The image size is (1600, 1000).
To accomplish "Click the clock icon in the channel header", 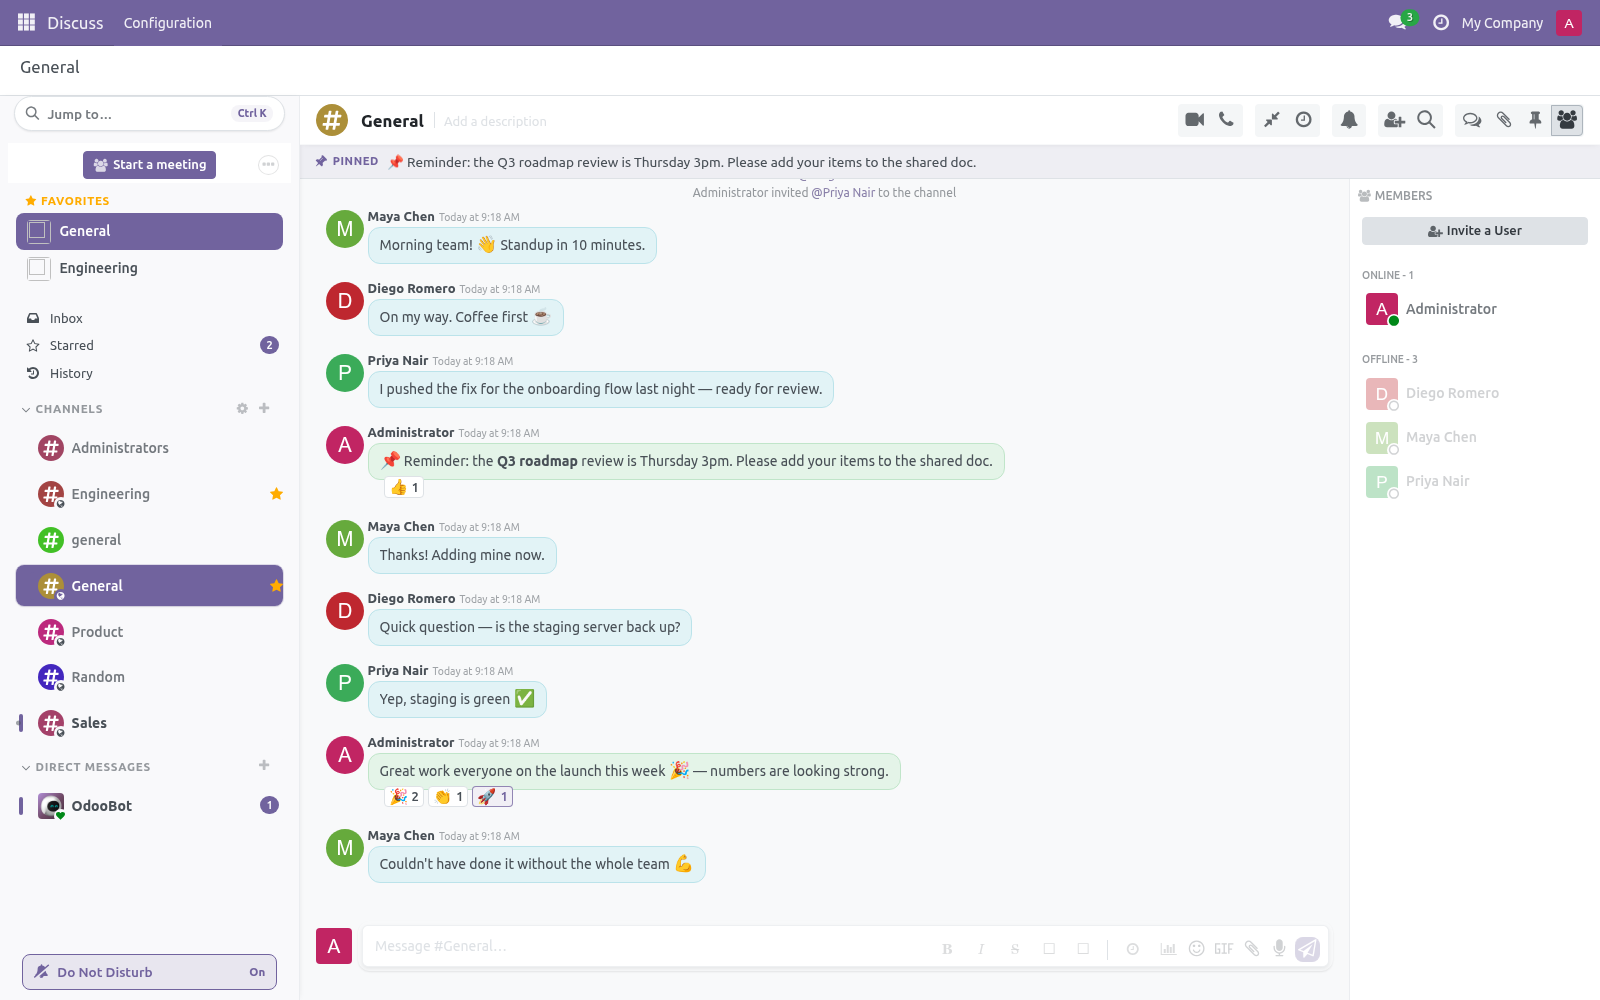I will [x=1304, y=120].
